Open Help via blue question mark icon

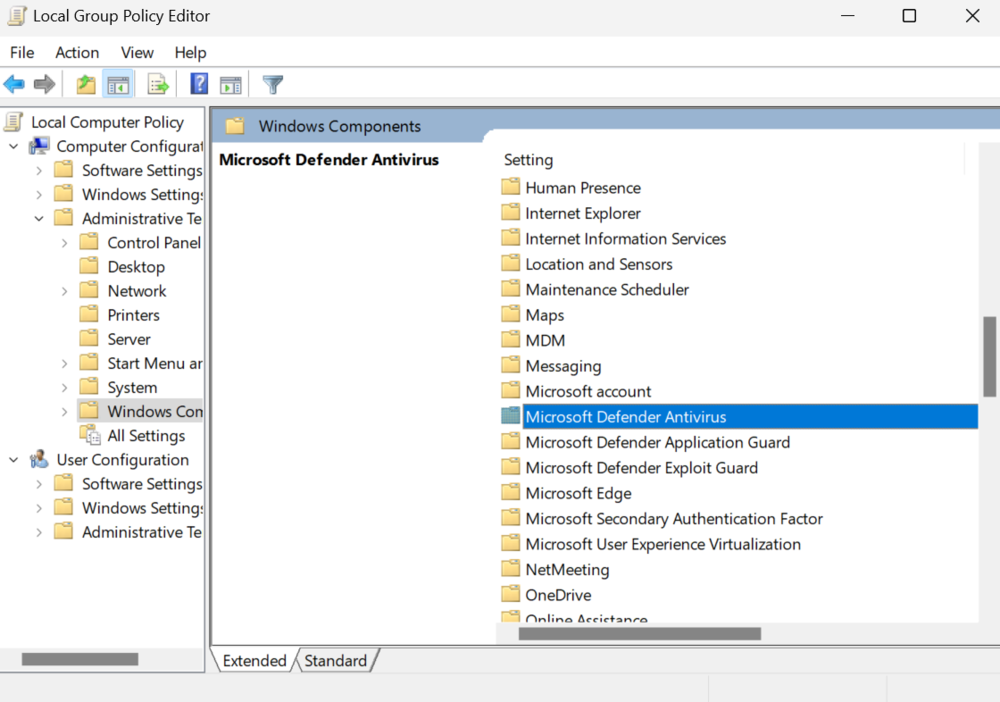pyautogui.click(x=199, y=84)
